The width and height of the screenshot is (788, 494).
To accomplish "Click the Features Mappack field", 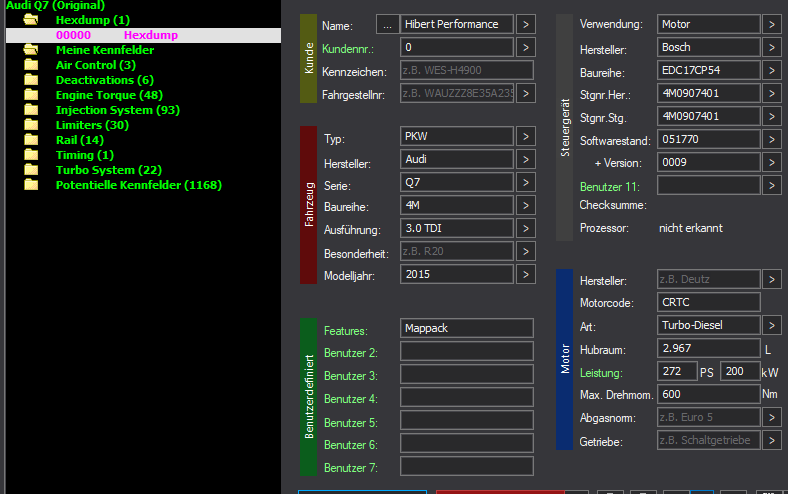I will [x=467, y=328].
